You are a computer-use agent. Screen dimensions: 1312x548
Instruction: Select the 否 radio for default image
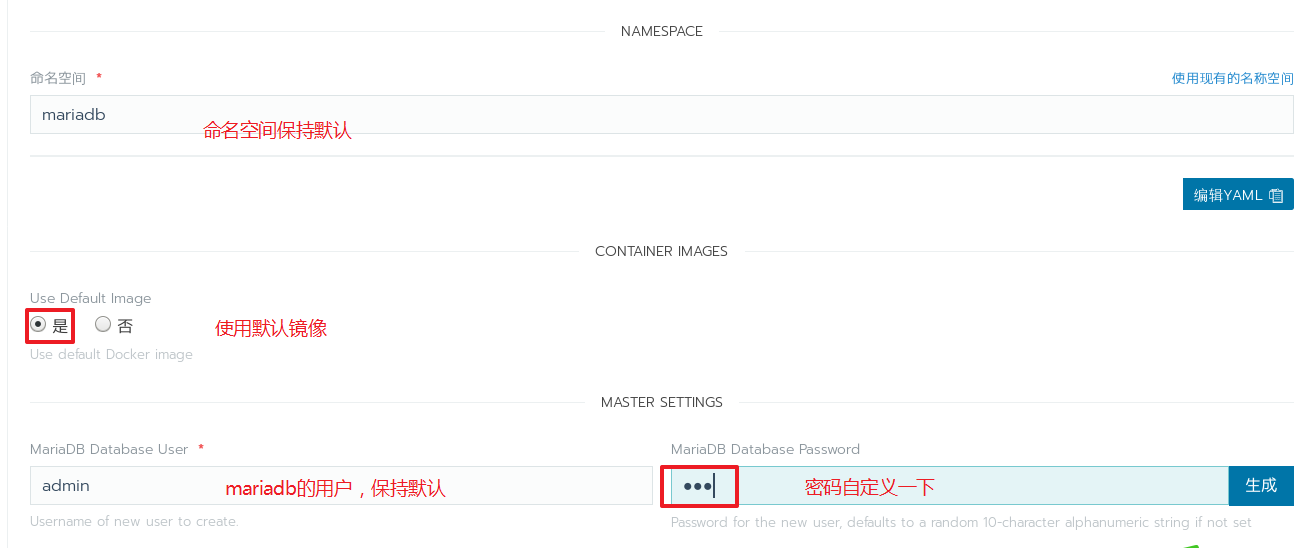click(x=103, y=324)
